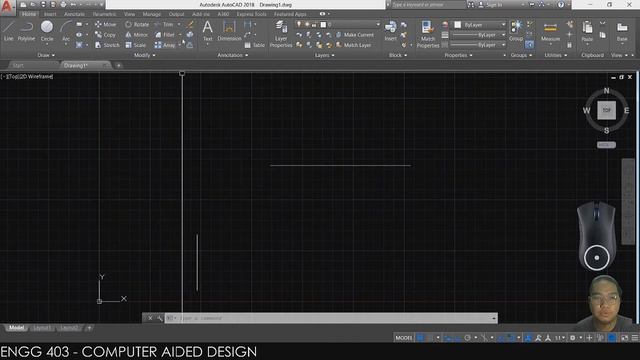Switch to the Start tab
This screenshot has width=640, height=360.
(18, 65)
